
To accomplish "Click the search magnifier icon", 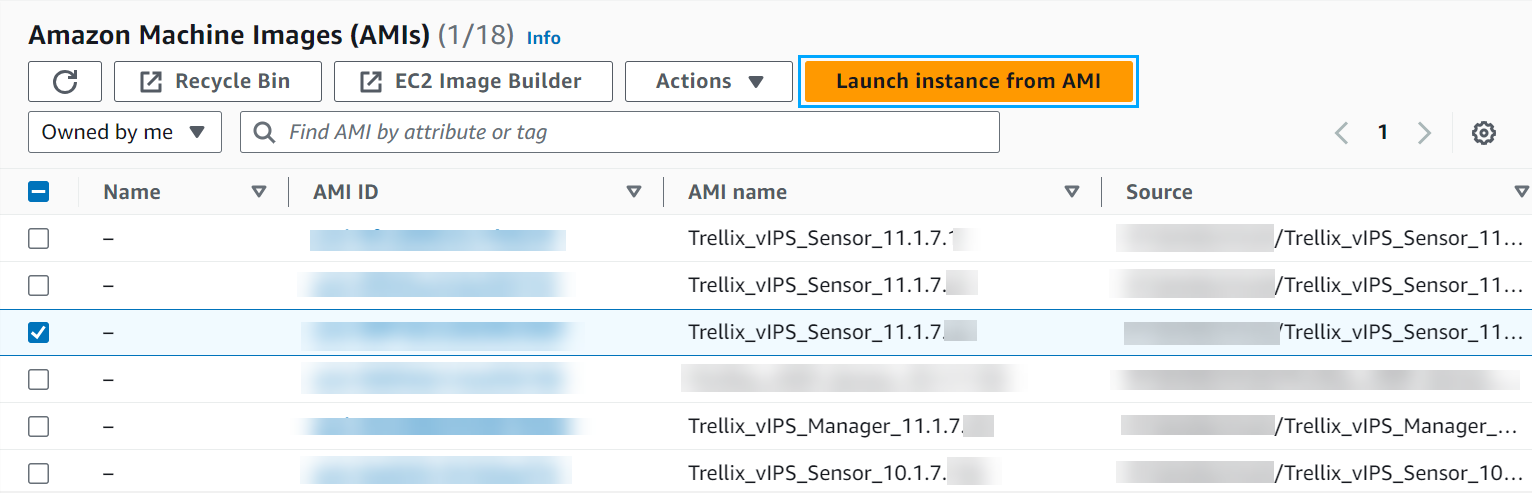I will (x=265, y=132).
